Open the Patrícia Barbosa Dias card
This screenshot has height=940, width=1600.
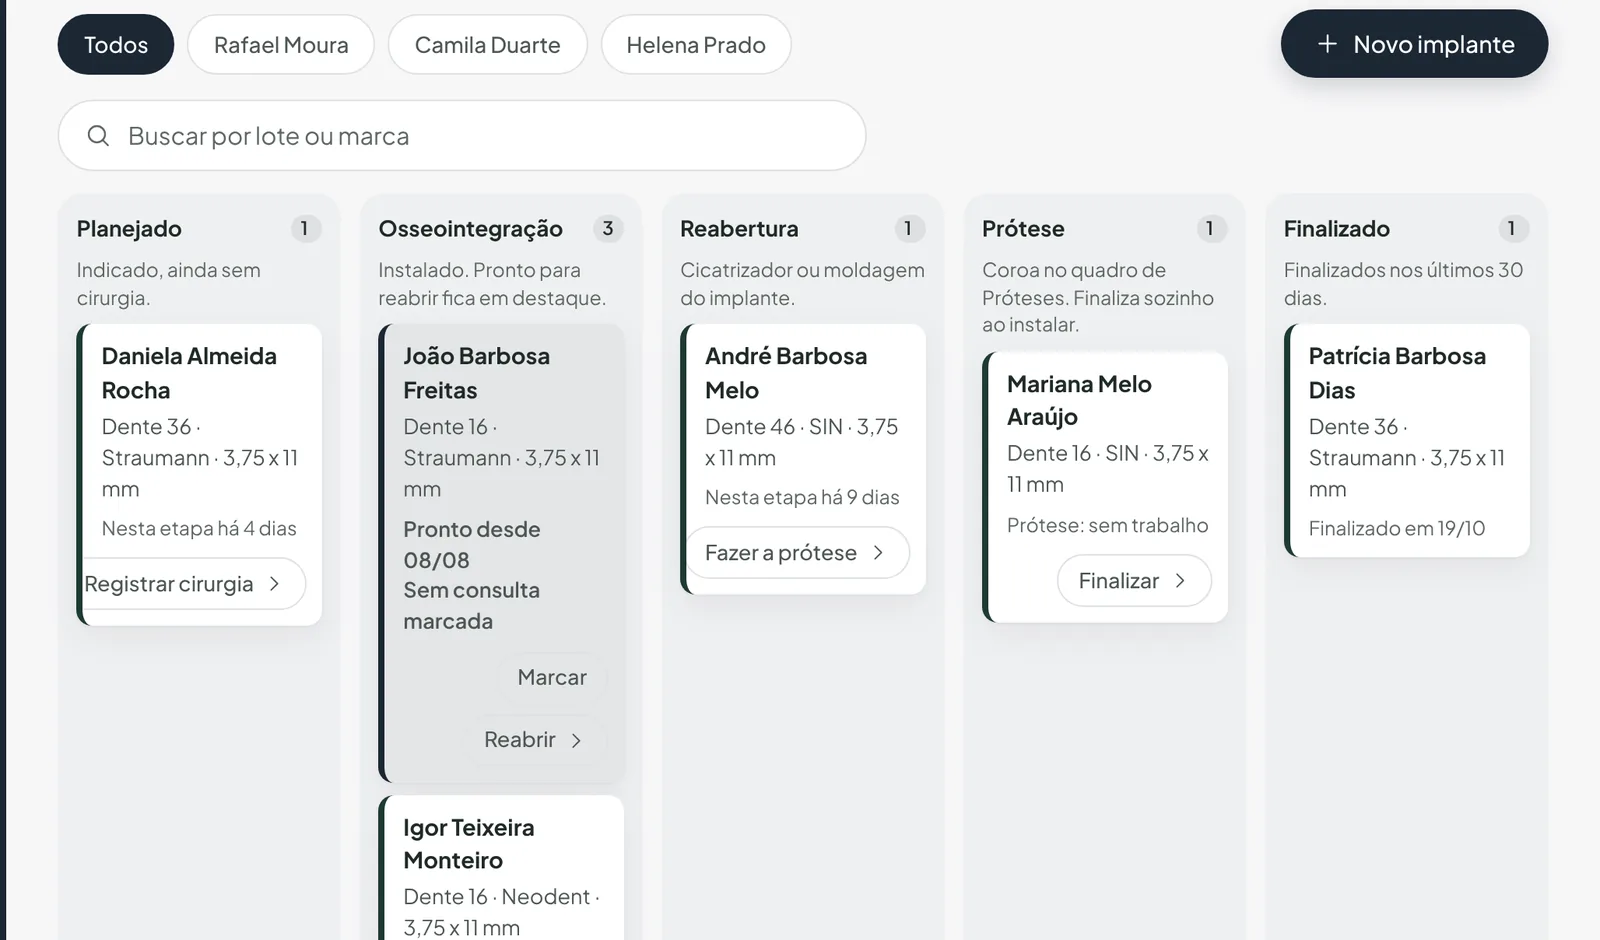click(1407, 440)
